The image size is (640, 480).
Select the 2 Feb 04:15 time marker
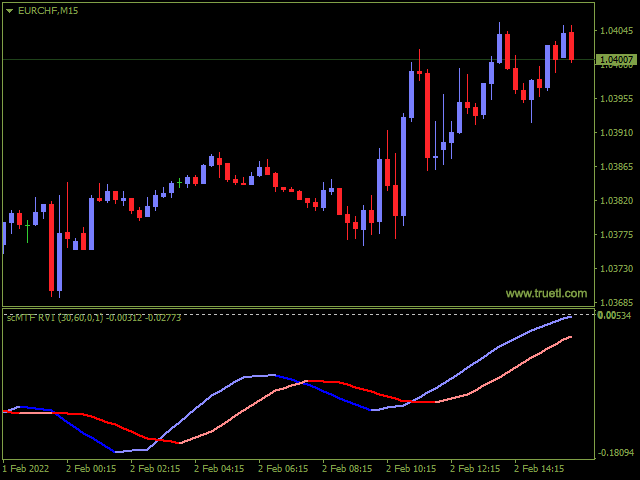[219, 469]
